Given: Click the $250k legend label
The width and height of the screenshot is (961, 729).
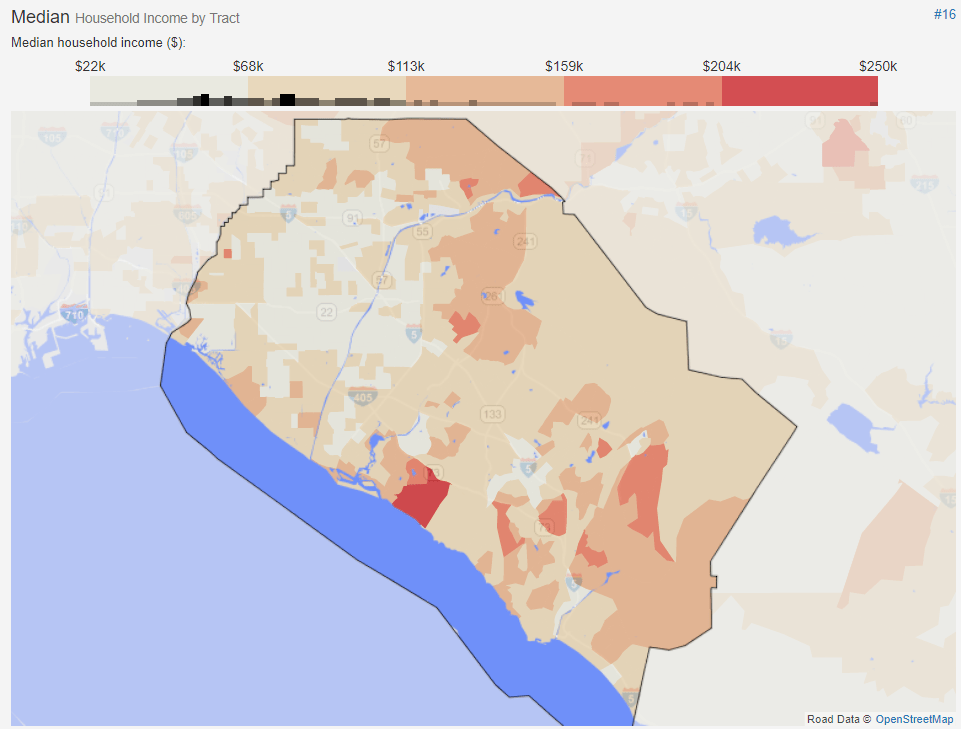Looking at the screenshot, I should tap(878, 66).
